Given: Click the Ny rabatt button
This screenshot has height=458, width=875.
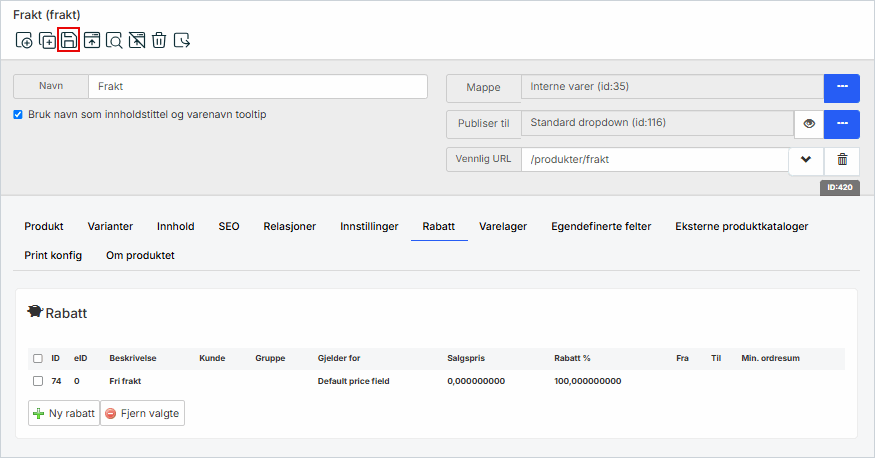Looking at the screenshot, I should (x=64, y=413).
